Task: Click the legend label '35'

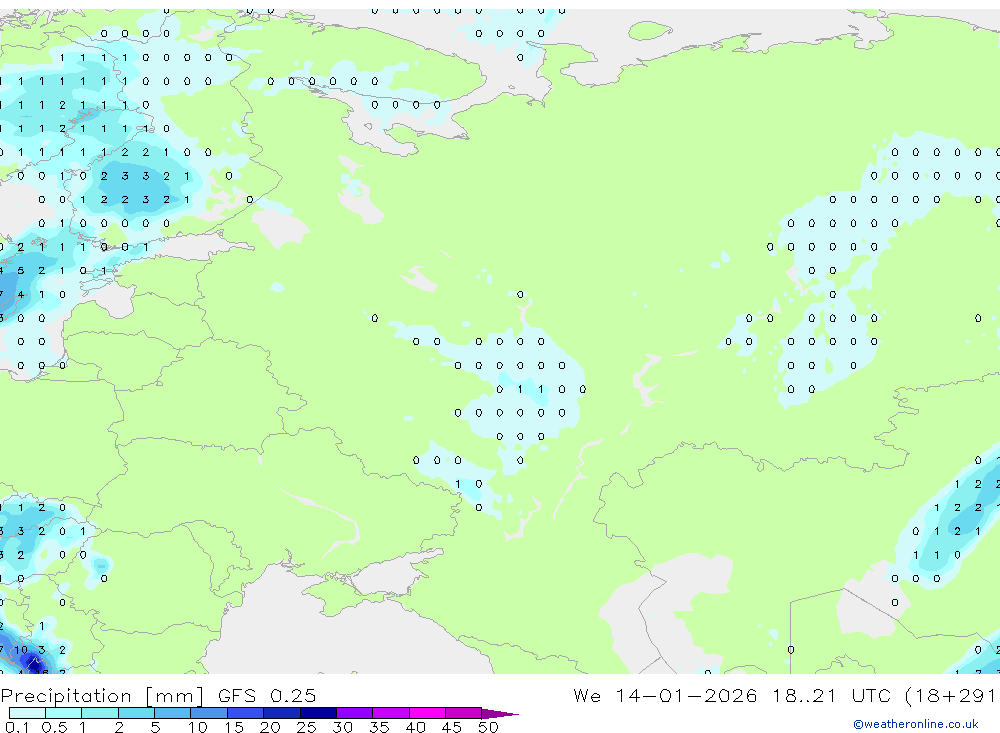Action: (x=379, y=727)
